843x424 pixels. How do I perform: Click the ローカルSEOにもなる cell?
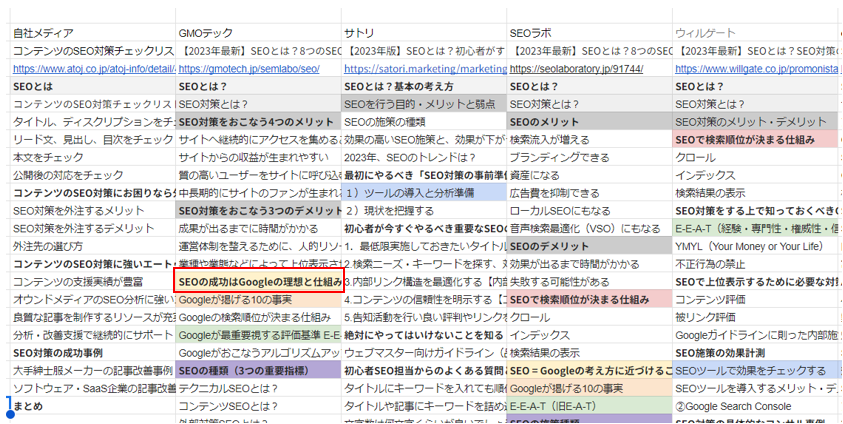590,211
